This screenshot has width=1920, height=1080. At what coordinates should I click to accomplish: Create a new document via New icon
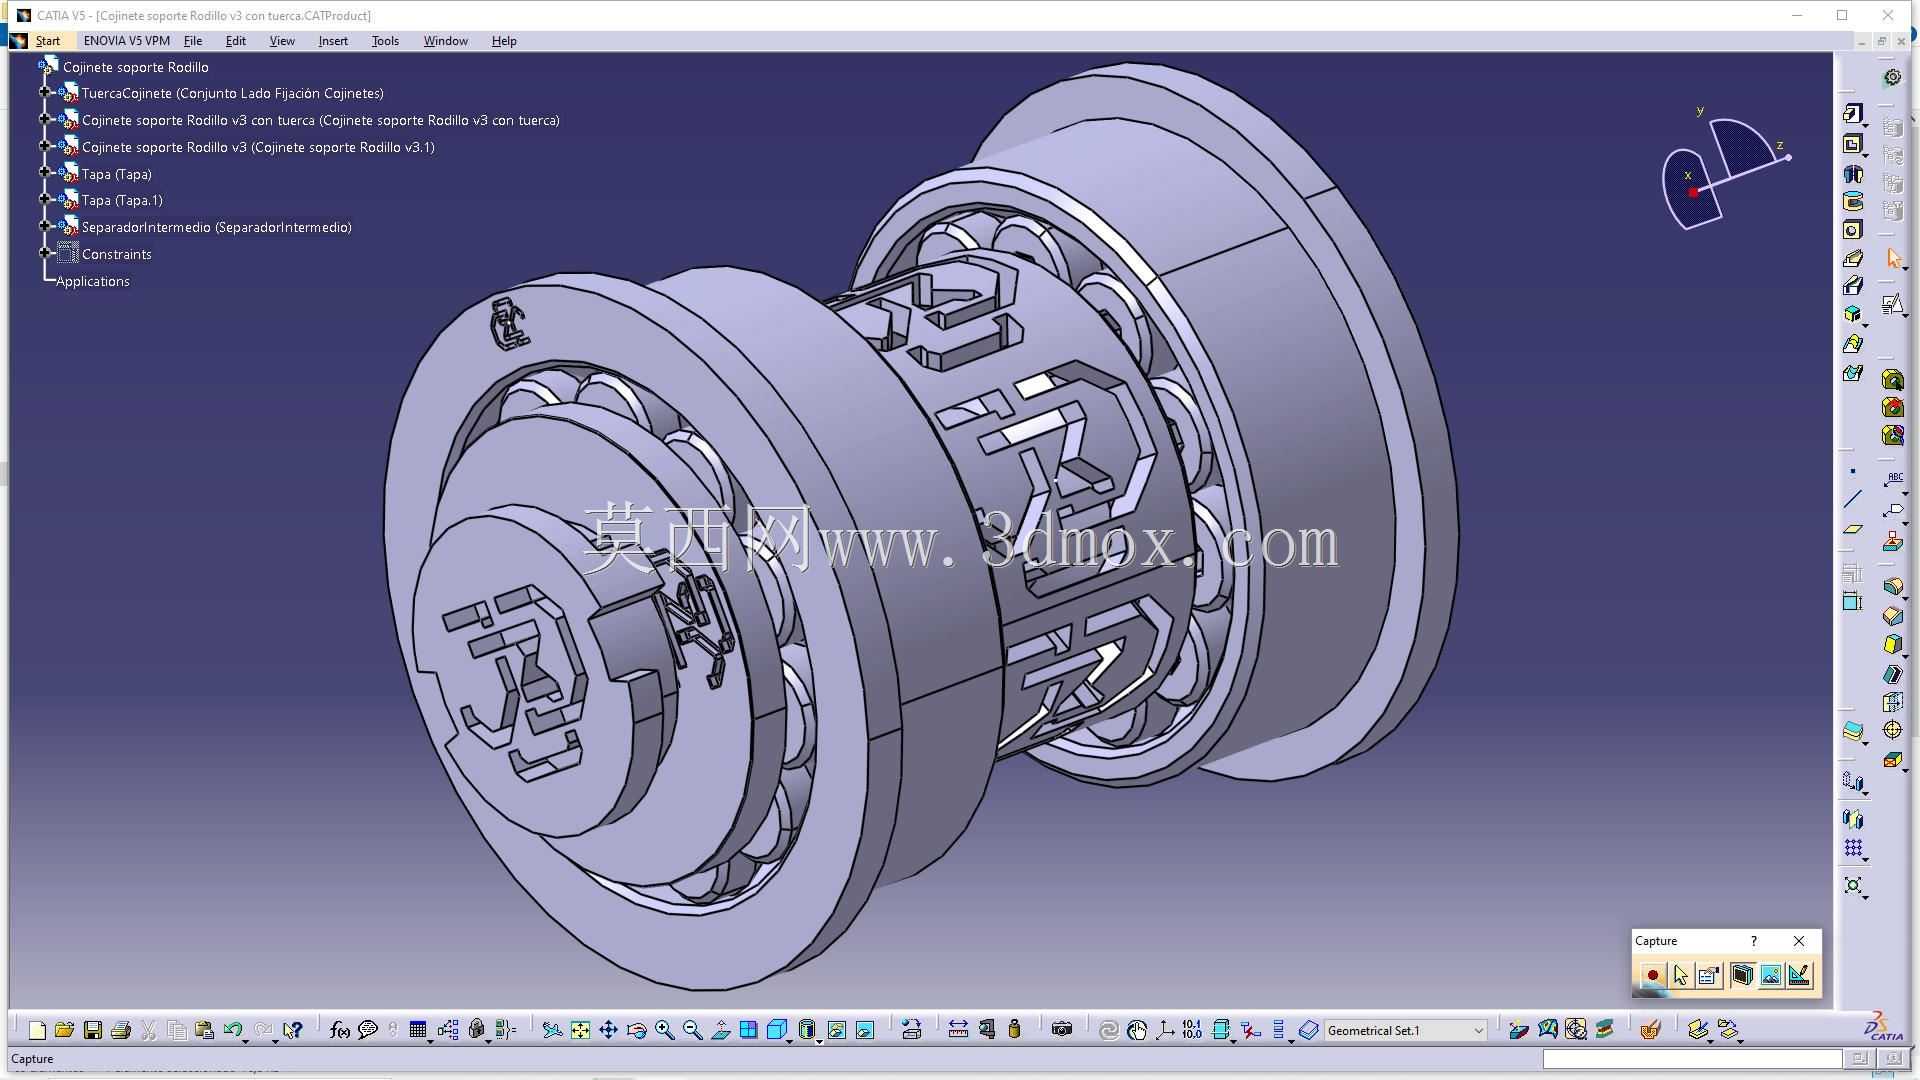tap(37, 1030)
